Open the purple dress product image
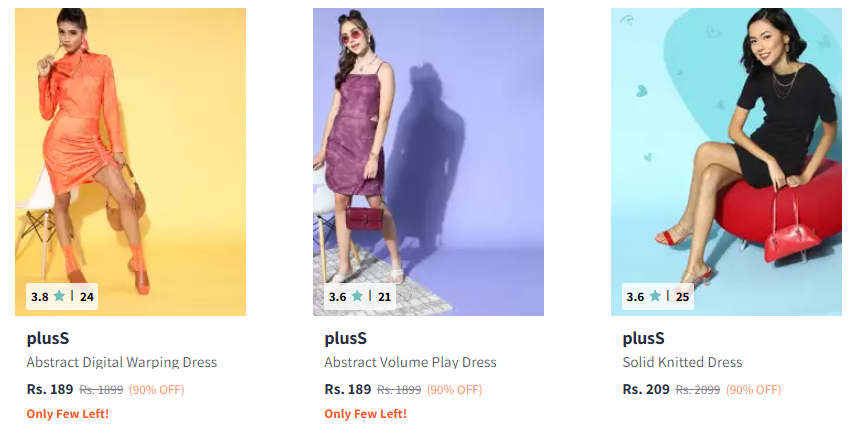 [428, 162]
